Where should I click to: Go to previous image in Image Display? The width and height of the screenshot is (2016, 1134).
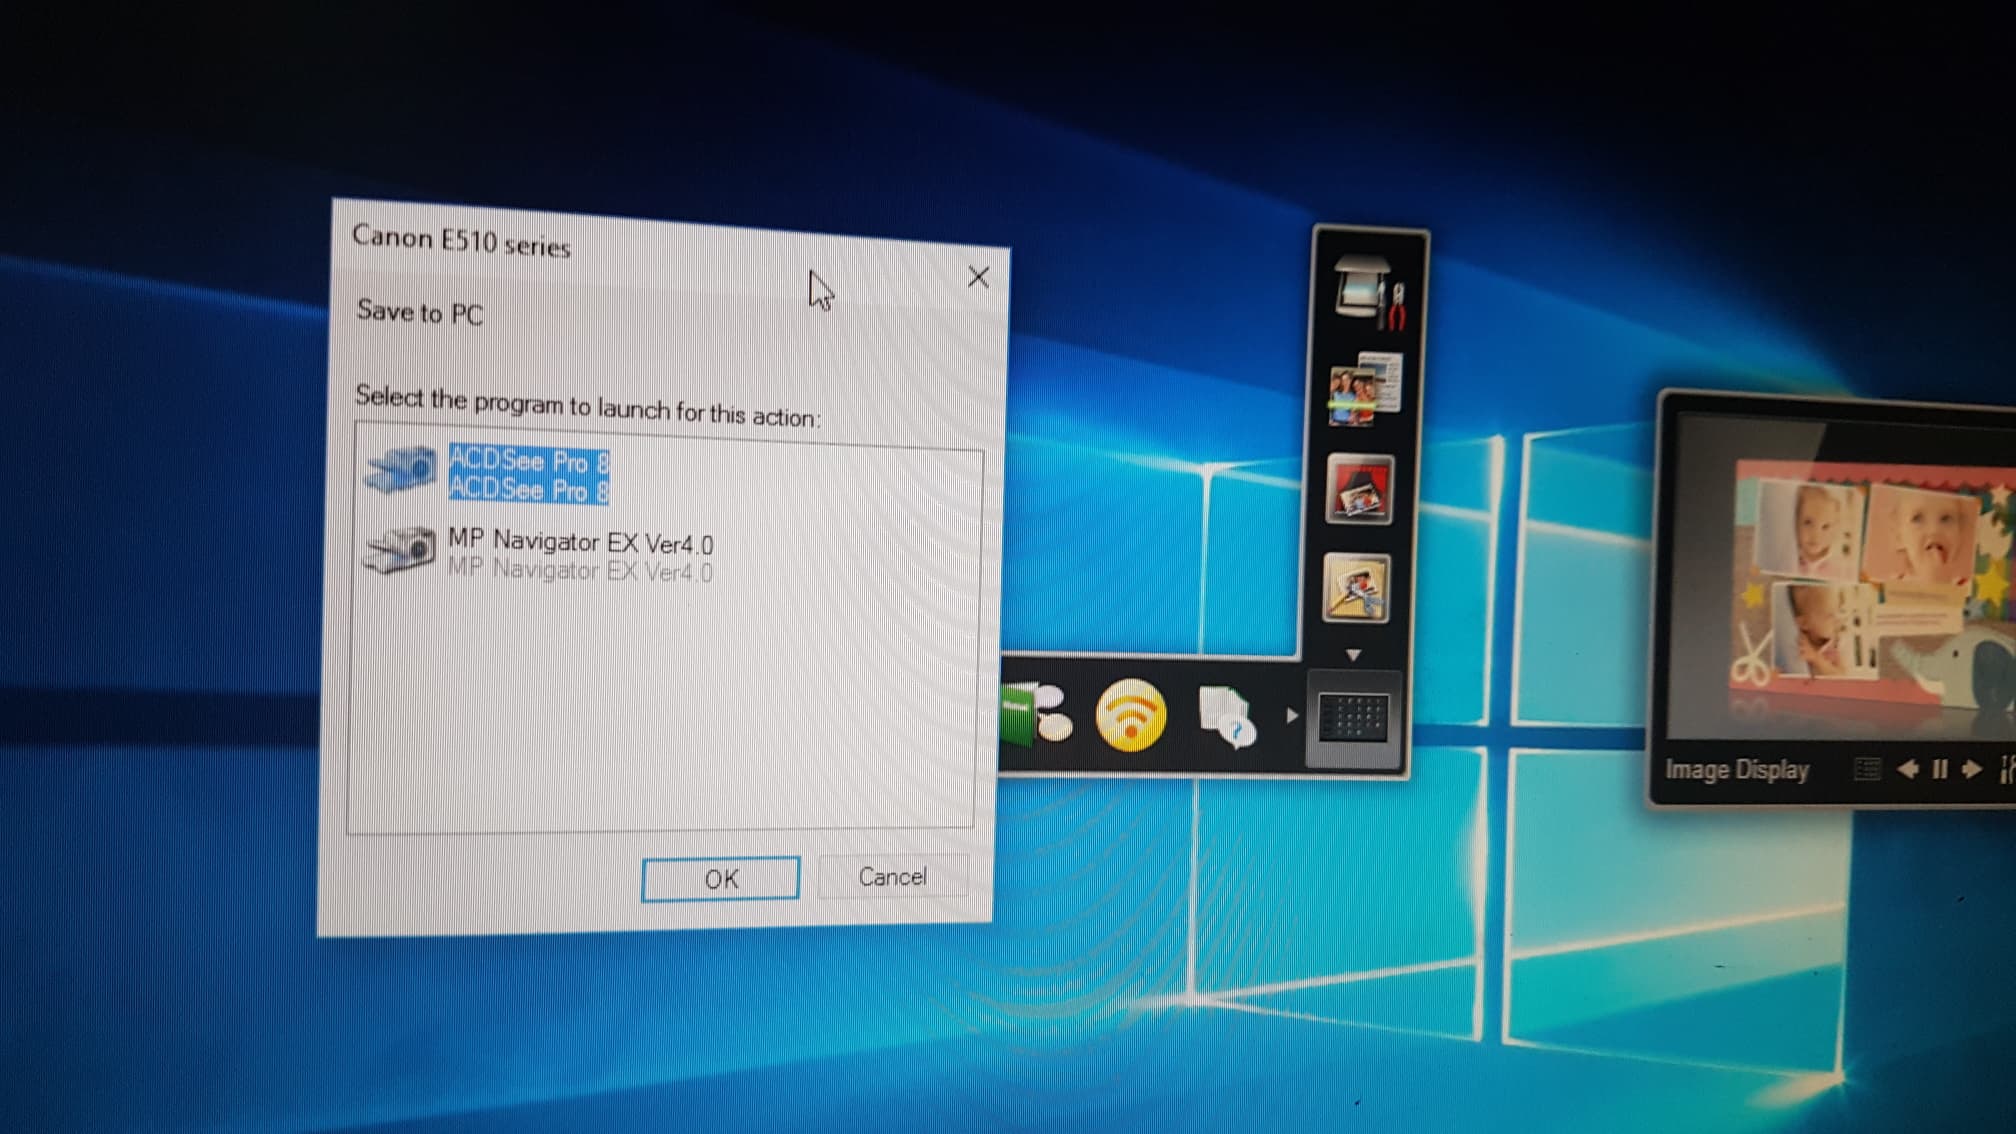[x=1908, y=769]
